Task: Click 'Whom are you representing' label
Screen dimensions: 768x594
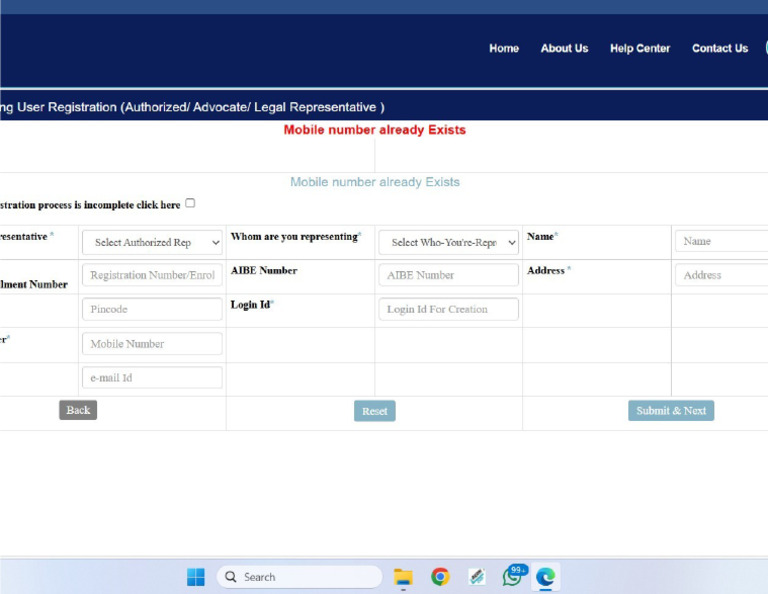Action: click(x=295, y=237)
